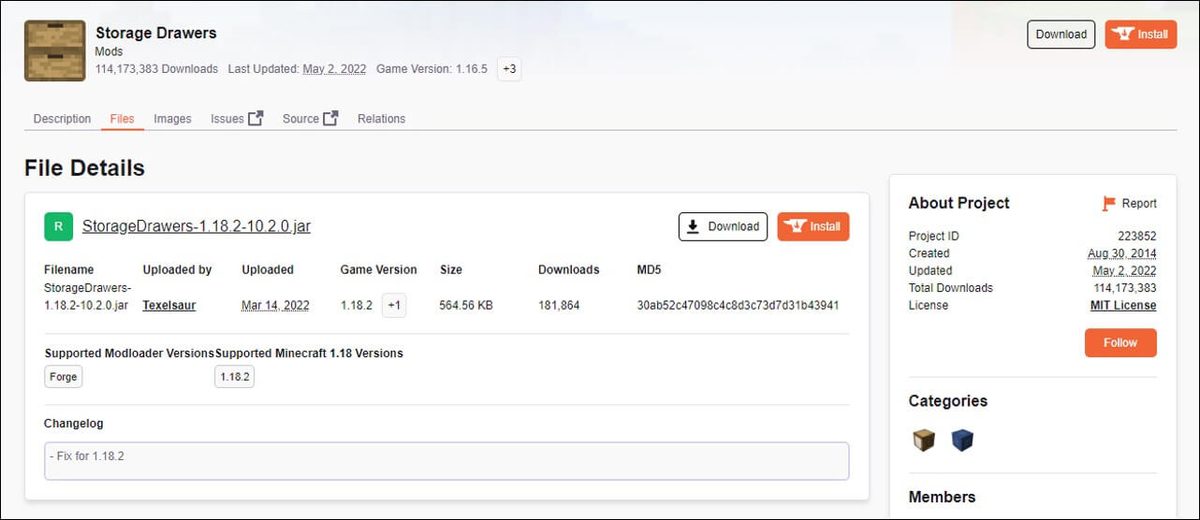Click the Download button in the page header
Image resolution: width=1200 pixels, height=520 pixels.
tap(1061, 34)
